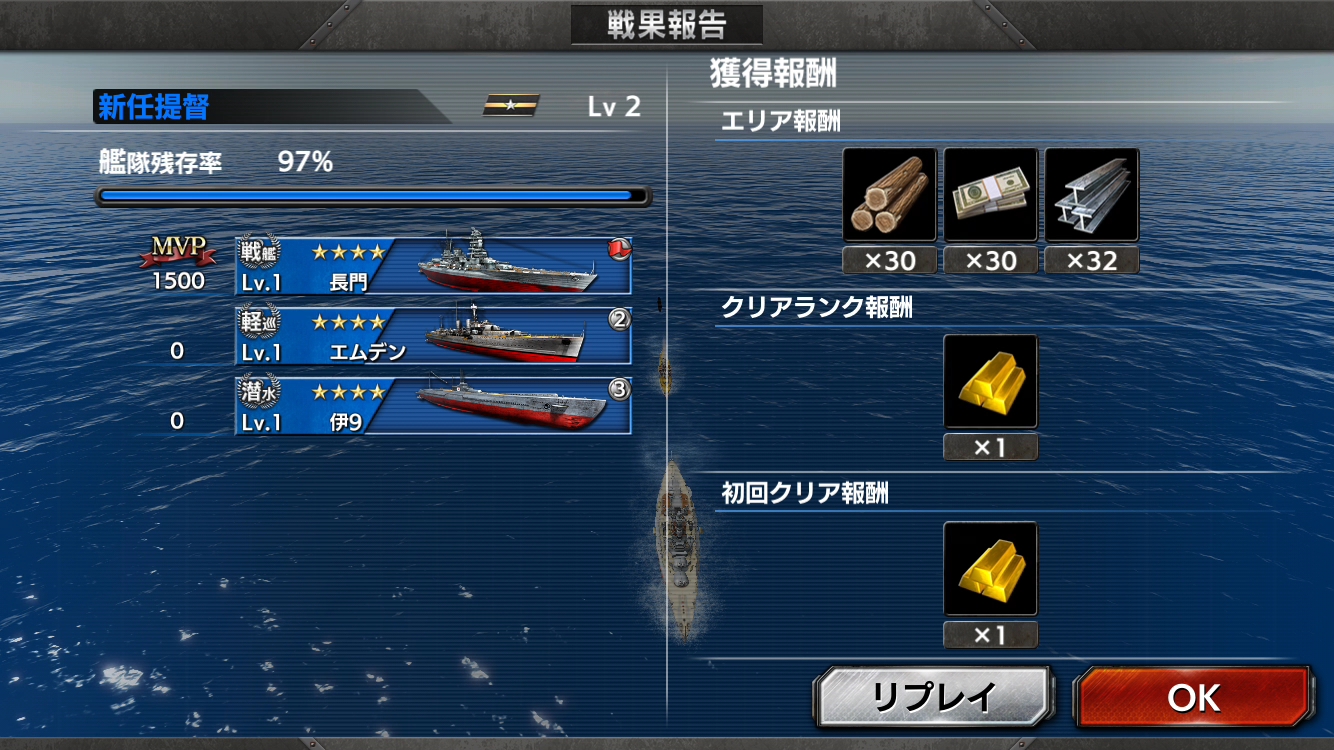Confirm results with the red OK button
The height and width of the screenshot is (750, 1334).
1192,697
